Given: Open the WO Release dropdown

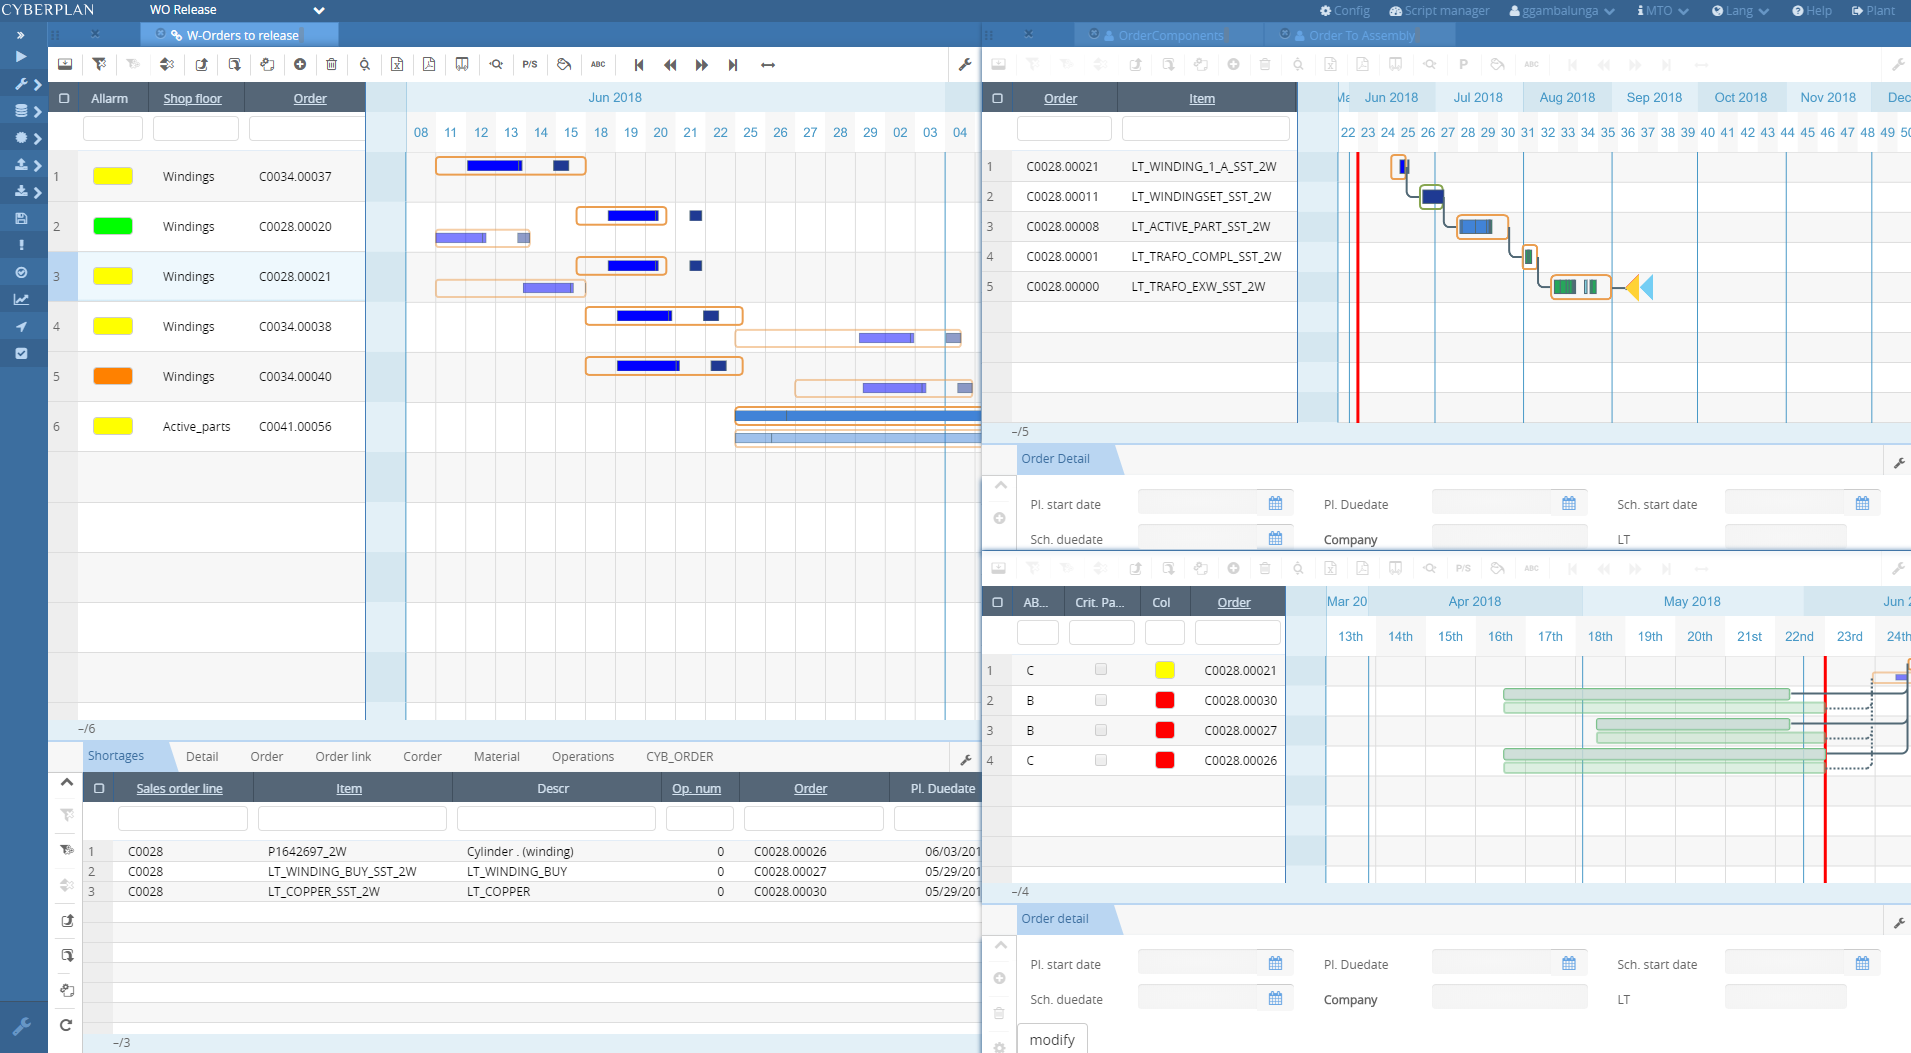Looking at the screenshot, I should tap(319, 11).
